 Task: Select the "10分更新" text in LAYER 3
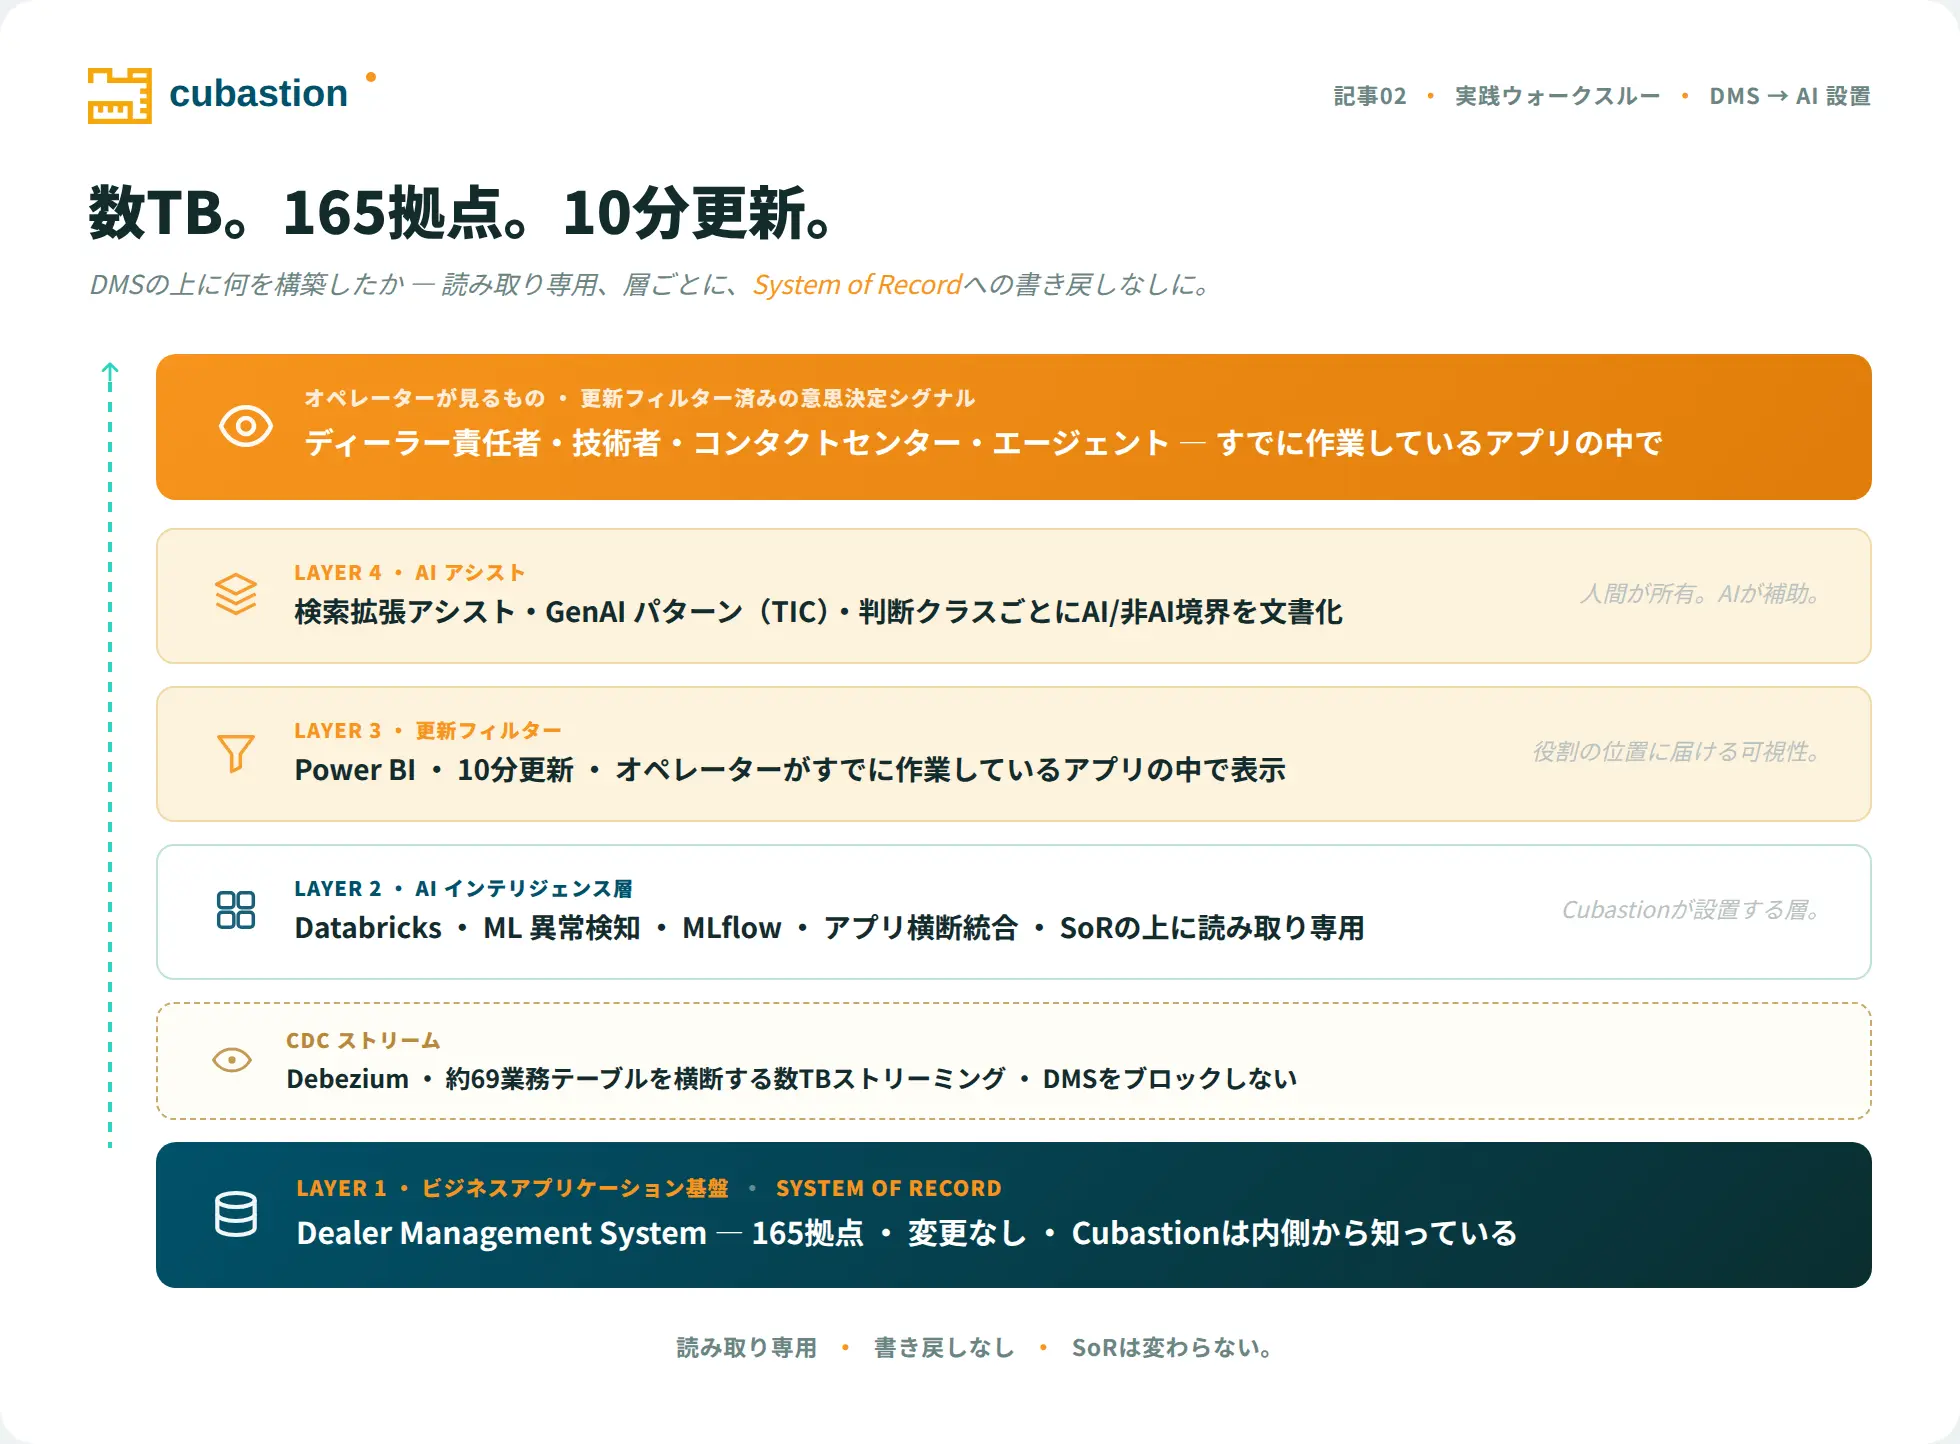click(x=516, y=770)
